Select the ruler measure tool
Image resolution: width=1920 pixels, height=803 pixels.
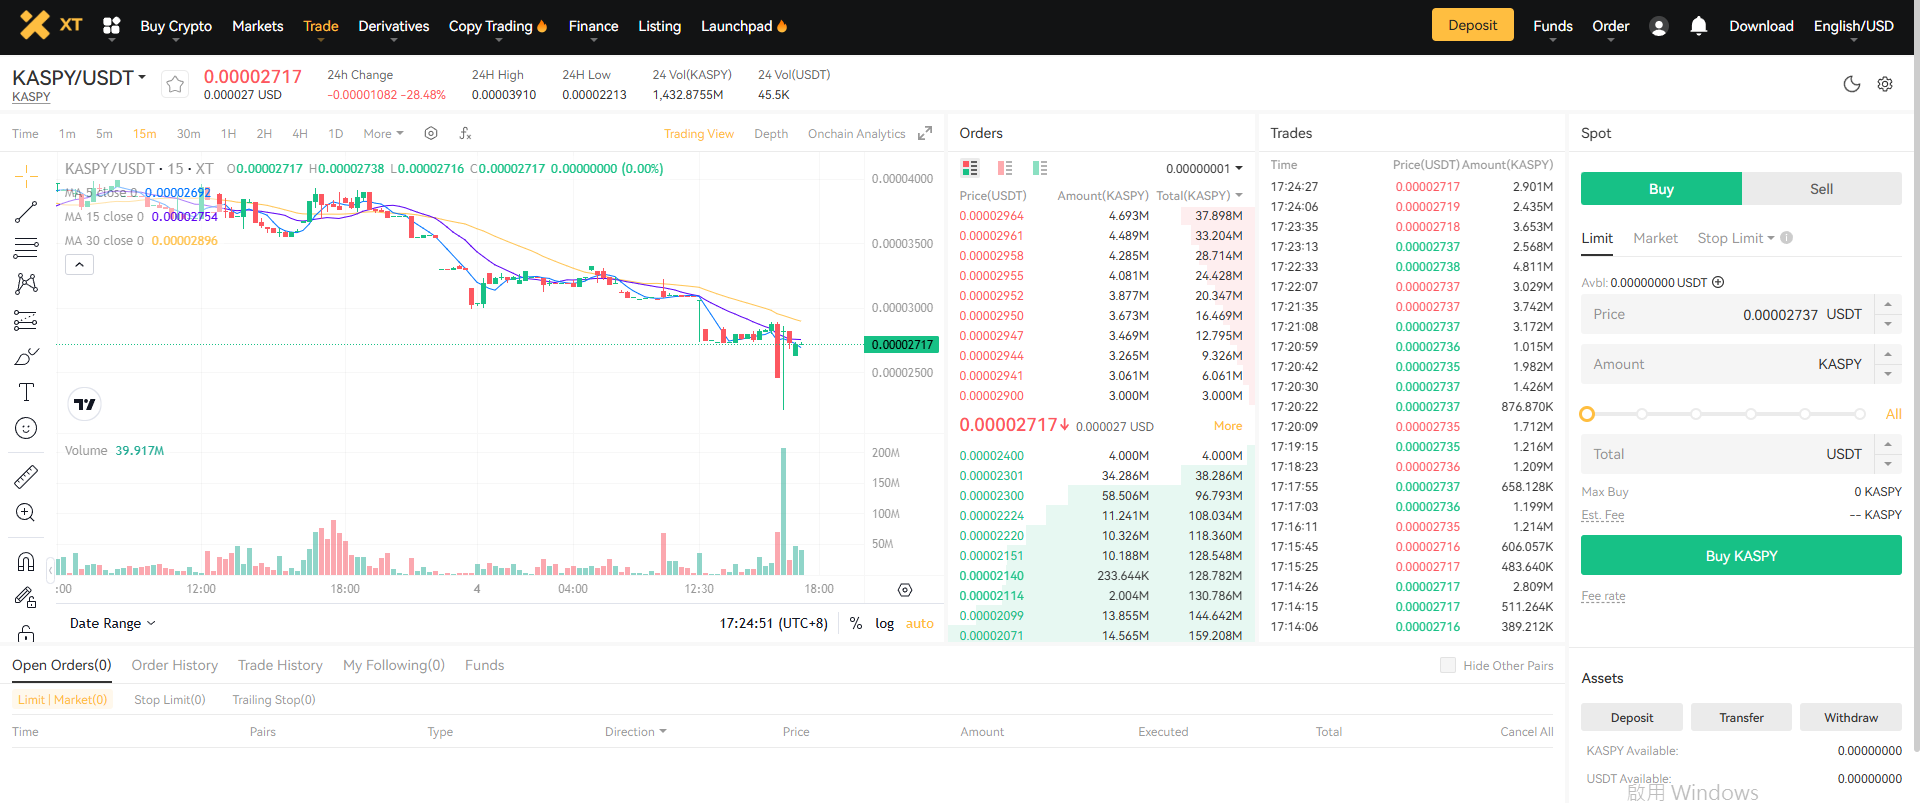[x=27, y=477]
